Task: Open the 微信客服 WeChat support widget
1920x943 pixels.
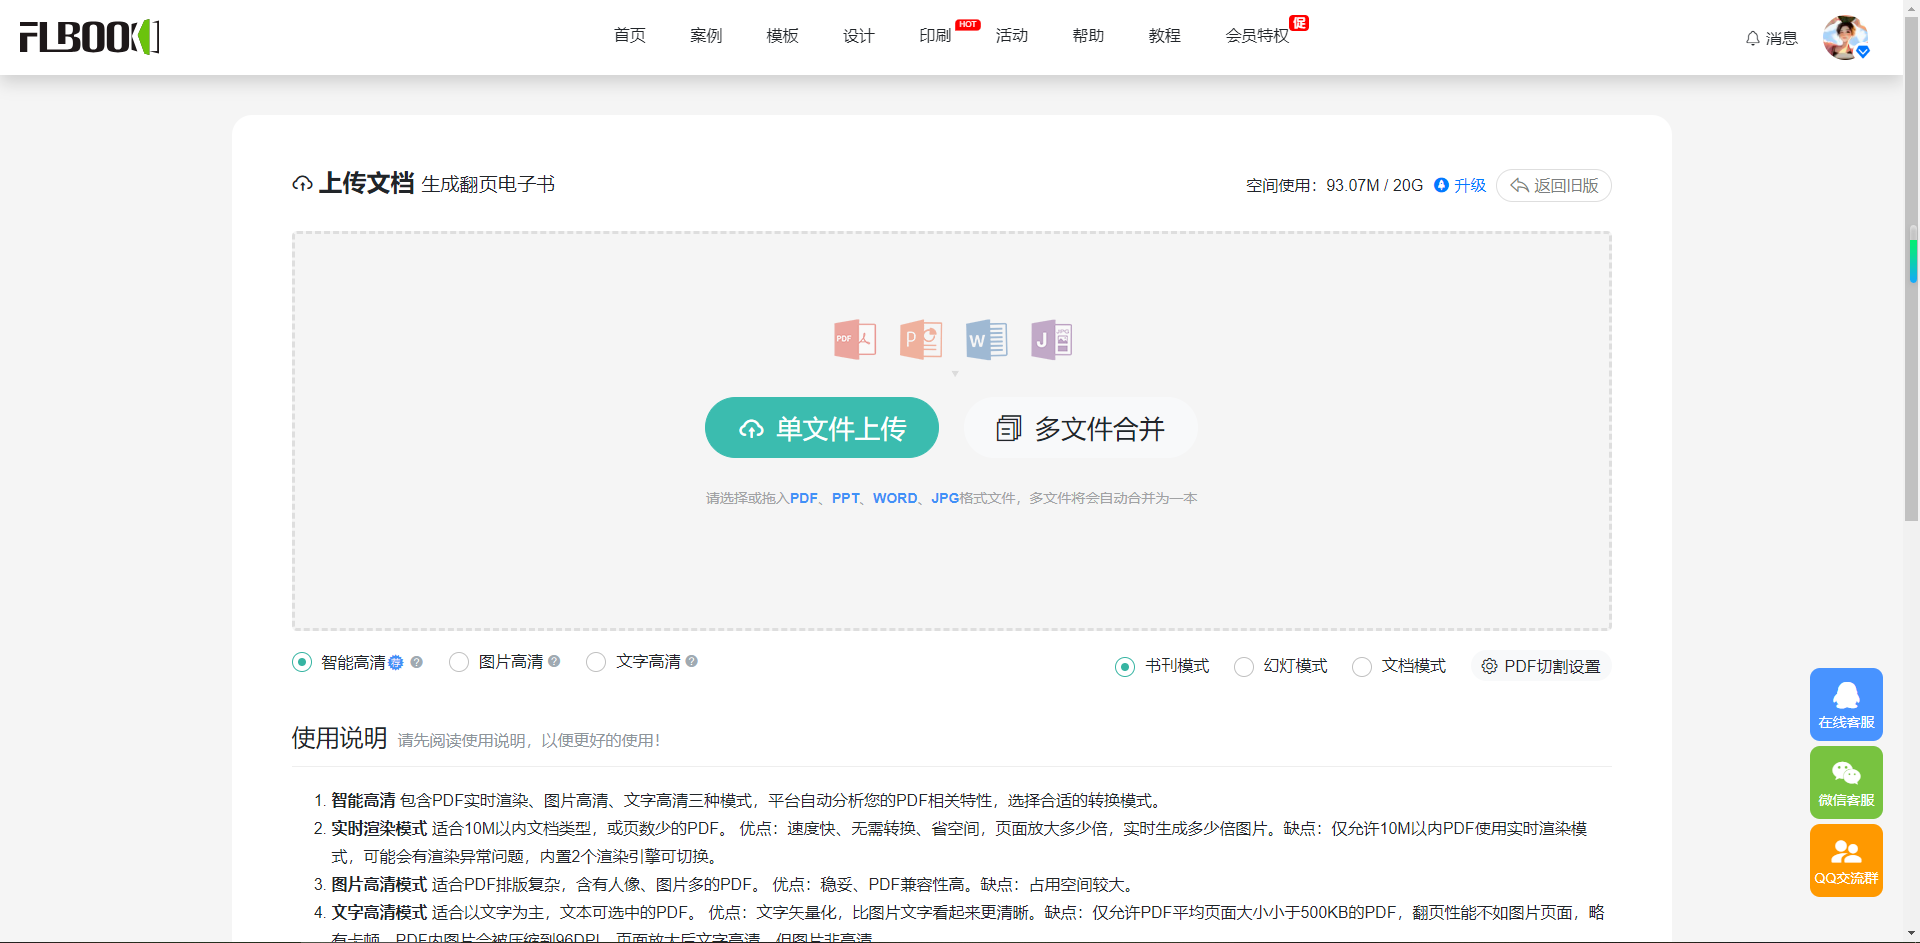Action: (x=1846, y=782)
